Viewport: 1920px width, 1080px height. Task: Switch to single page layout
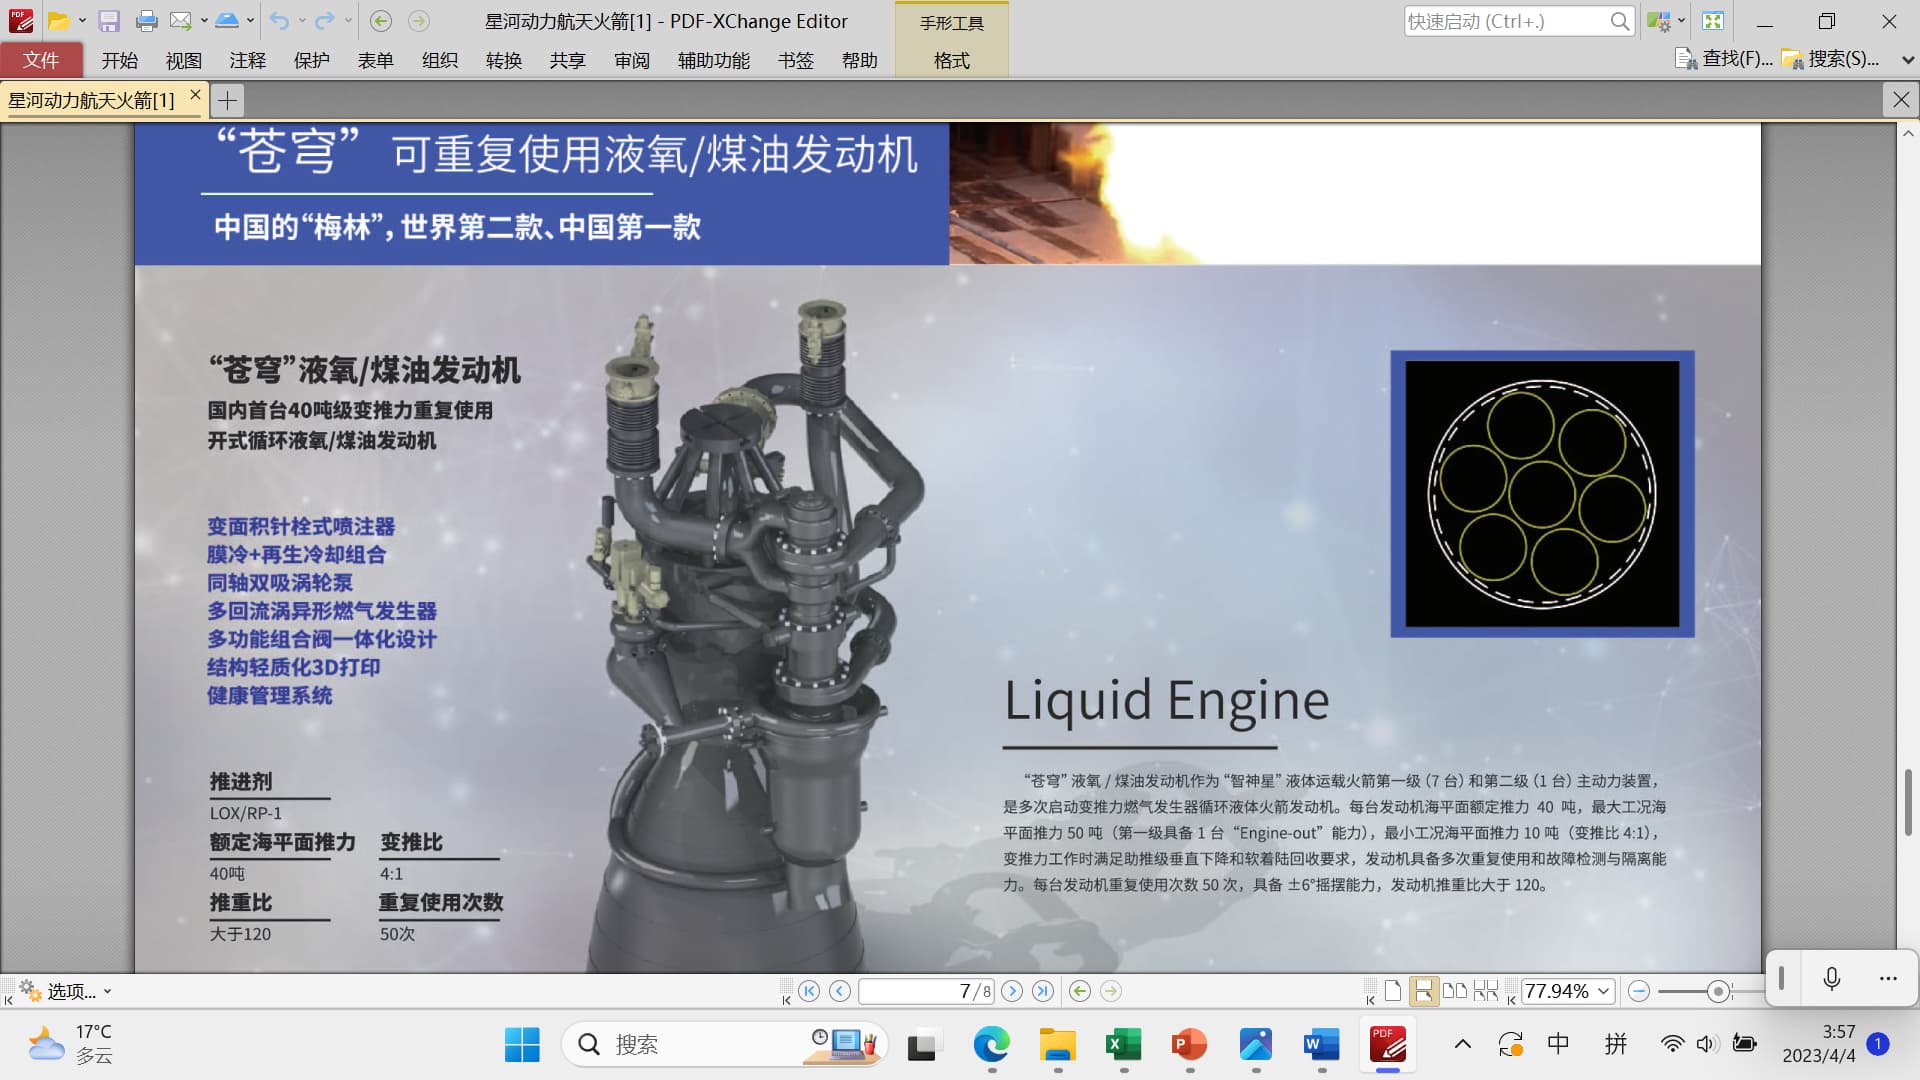[1392, 991]
